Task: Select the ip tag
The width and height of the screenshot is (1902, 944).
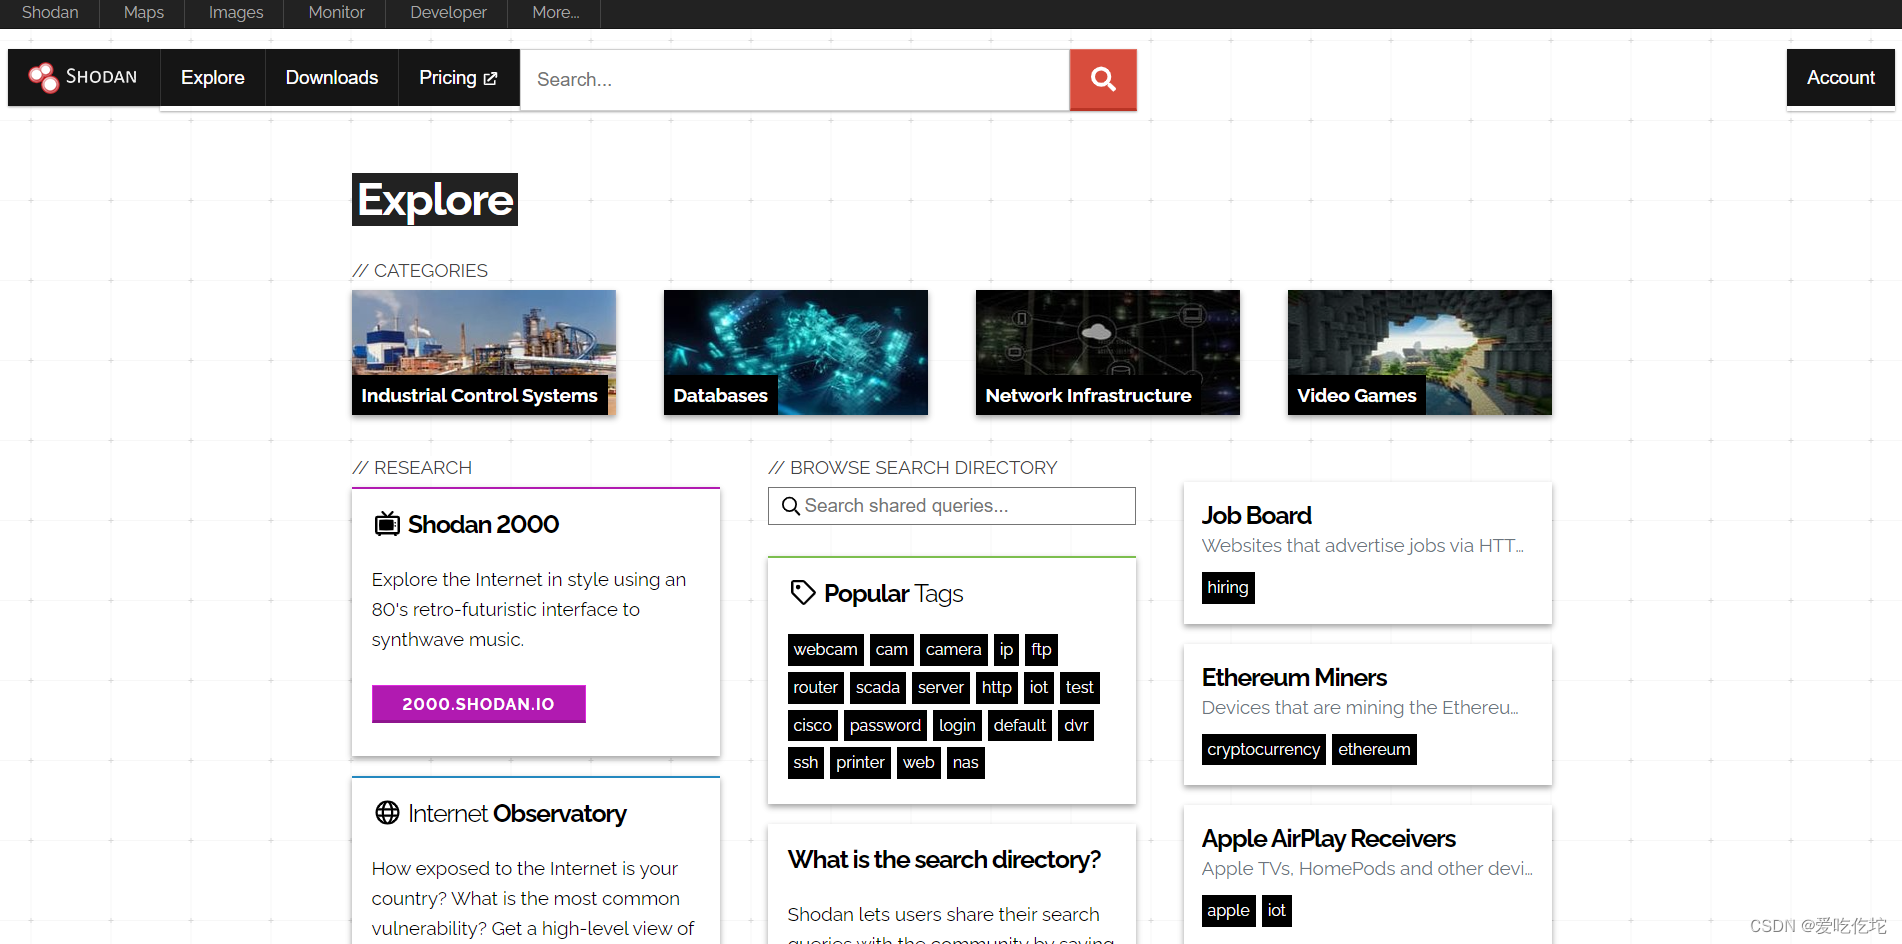Action: pyautogui.click(x=1006, y=650)
